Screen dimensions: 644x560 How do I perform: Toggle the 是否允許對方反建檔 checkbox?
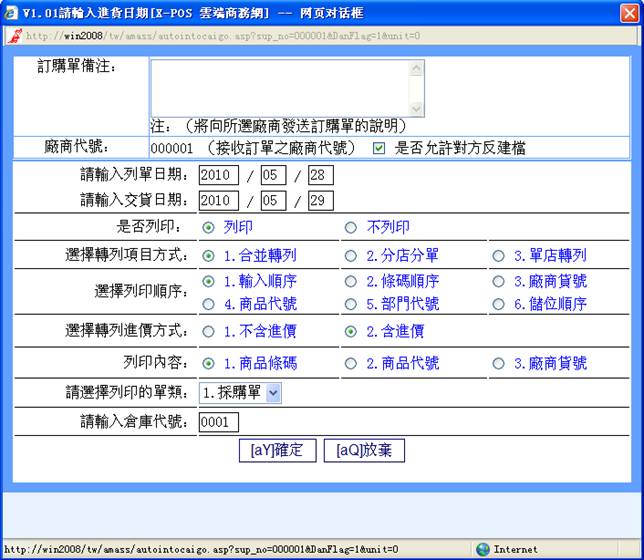[x=378, y=148]
